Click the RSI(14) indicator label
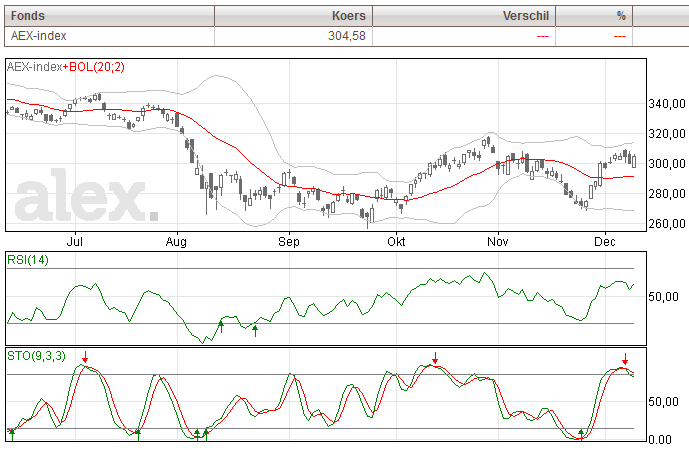The width and height of the screenshot is (689, 450). [x=28, y=260]
